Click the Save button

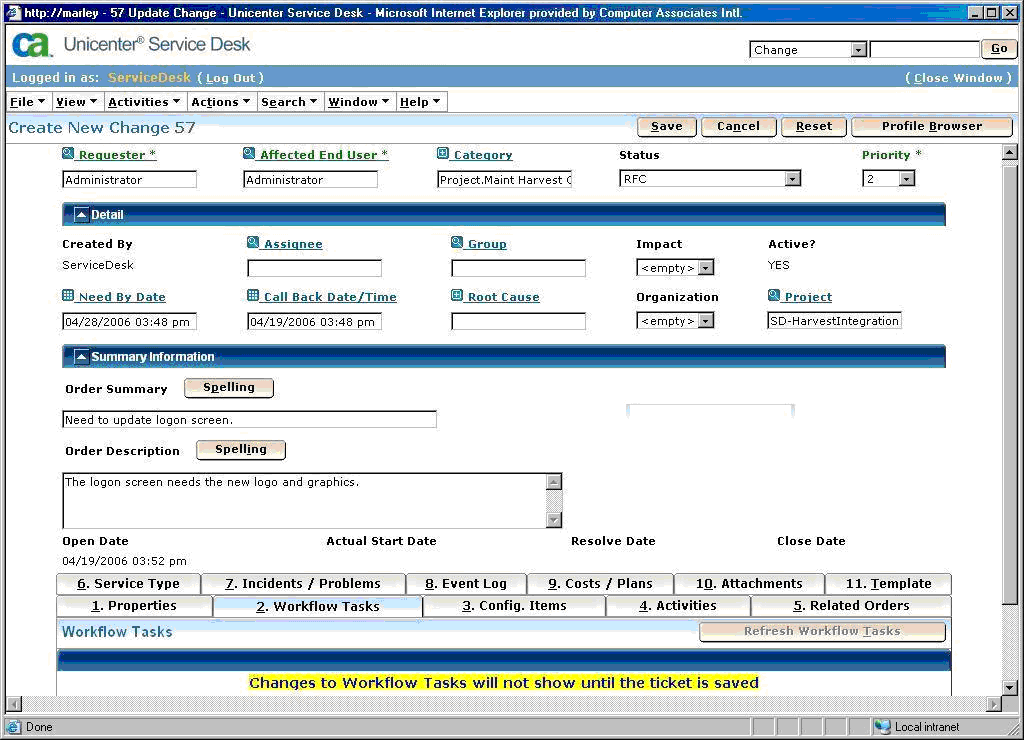point(665,127)
